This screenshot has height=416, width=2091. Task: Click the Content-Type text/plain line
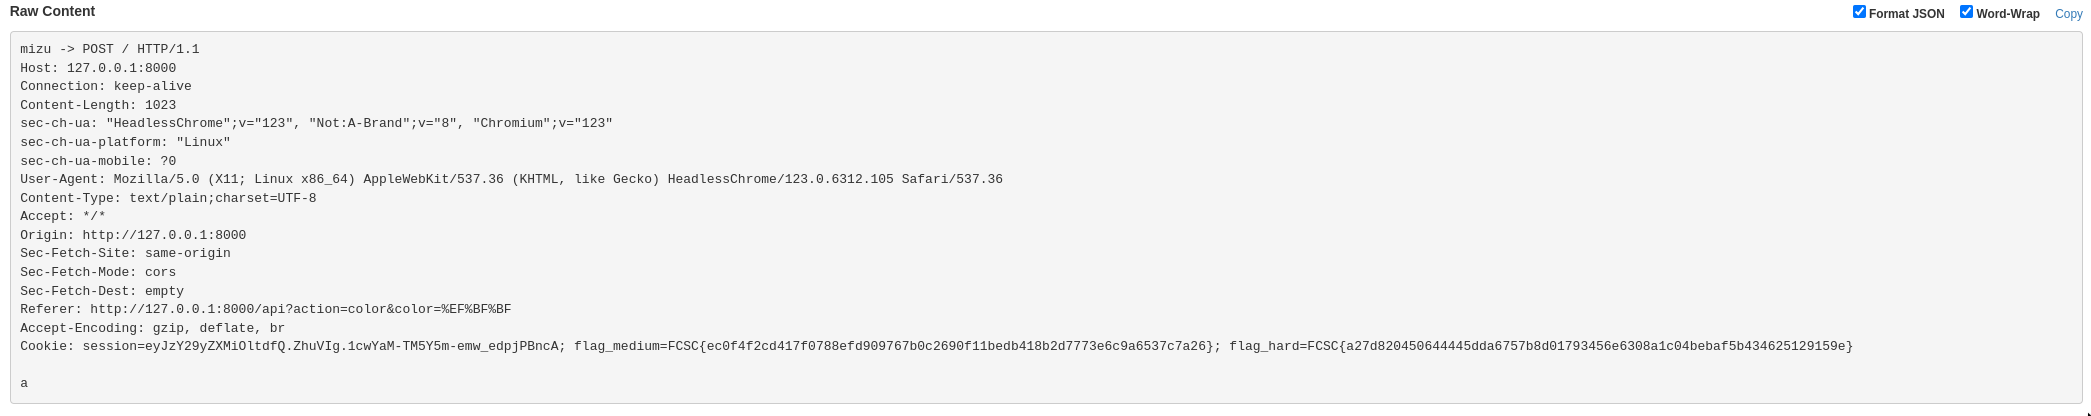point(168,198)
